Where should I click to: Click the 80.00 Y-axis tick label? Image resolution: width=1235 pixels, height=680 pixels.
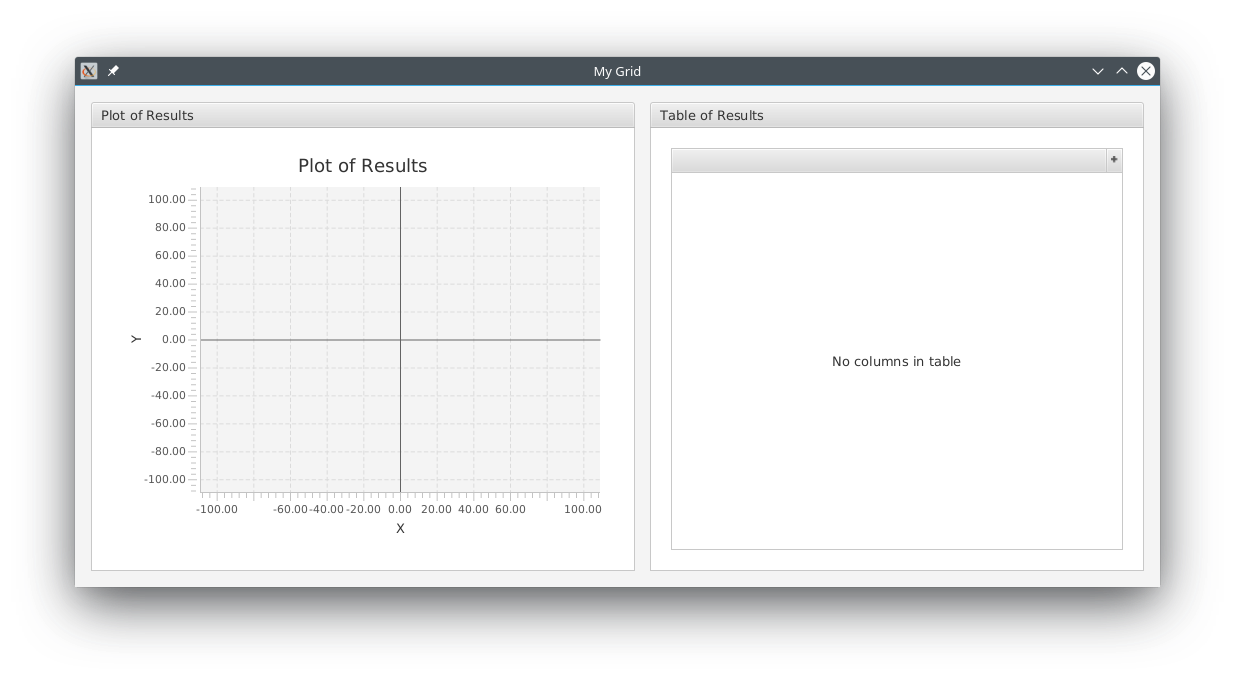[170, 227]
